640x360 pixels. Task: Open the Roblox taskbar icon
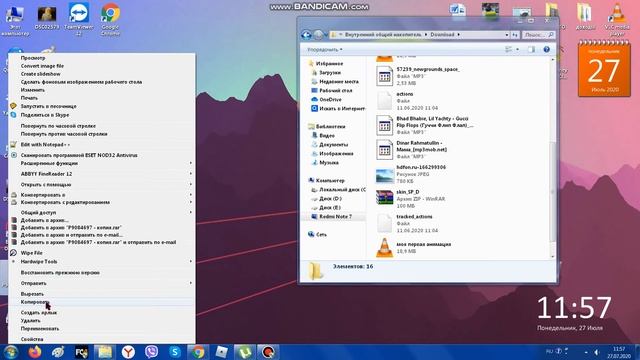click(221, 352)
